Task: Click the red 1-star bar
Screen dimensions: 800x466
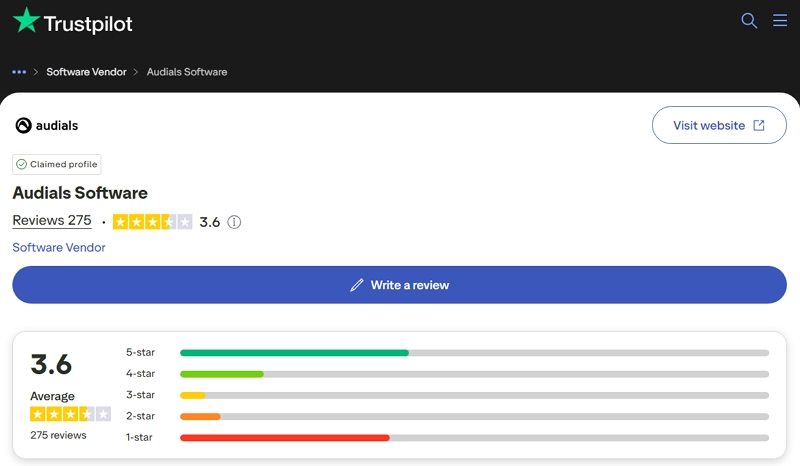Action: 285,438
